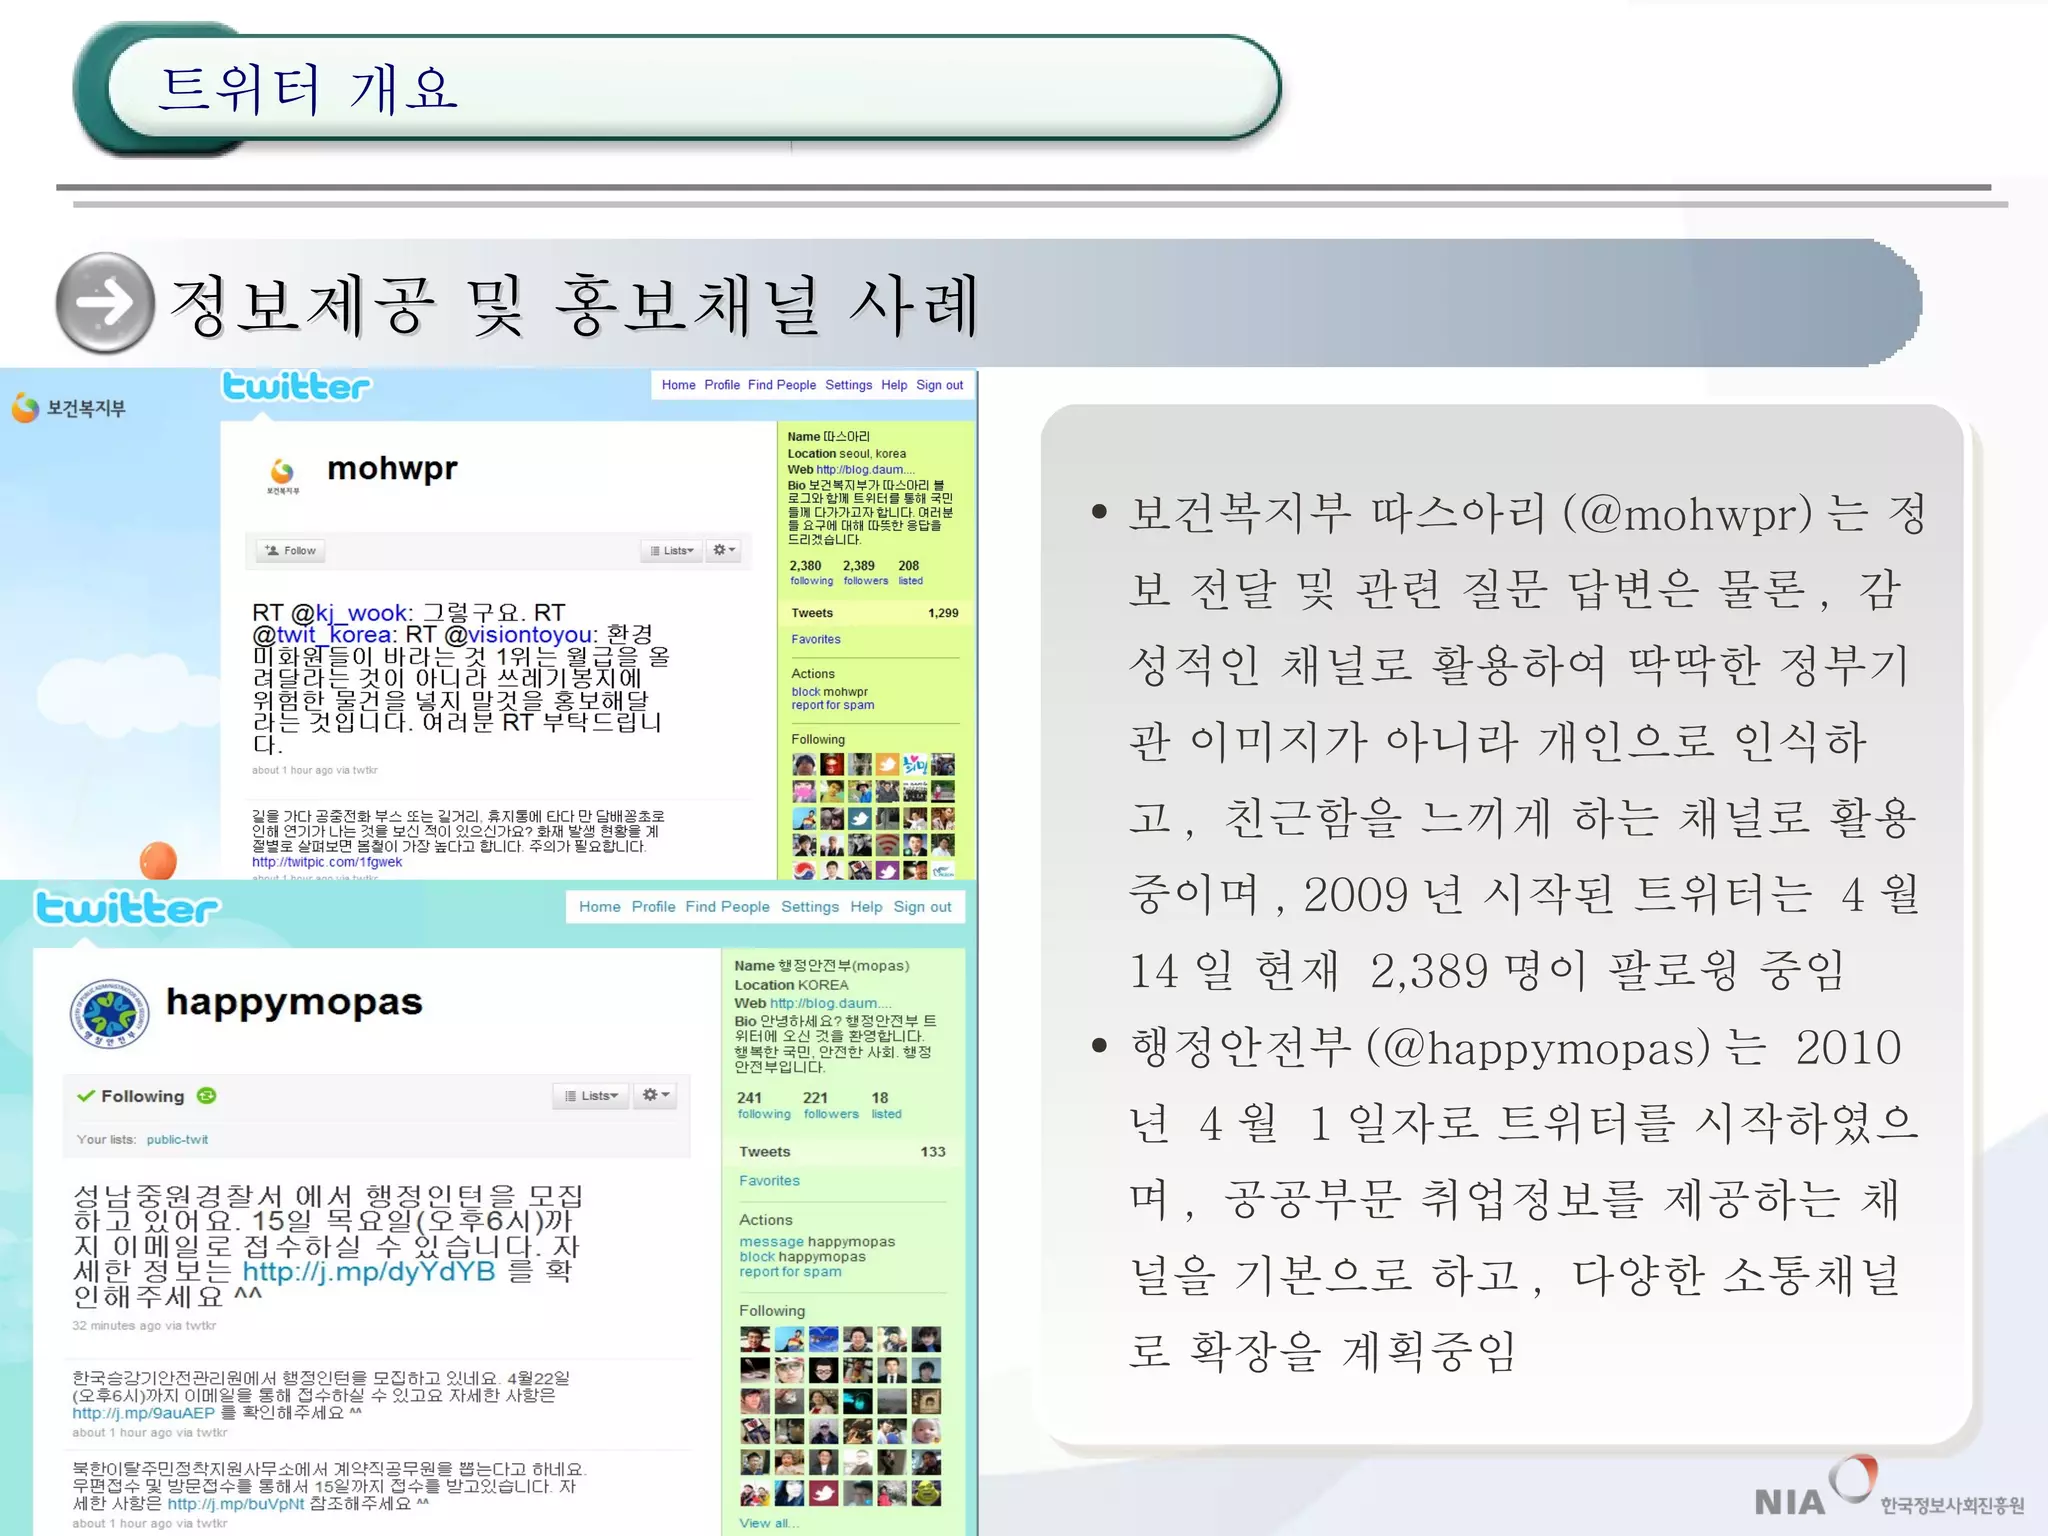Click the gray arrow circle icon beside heading
This screenshot has width=2048, height=1536.
tap(105, 302)
